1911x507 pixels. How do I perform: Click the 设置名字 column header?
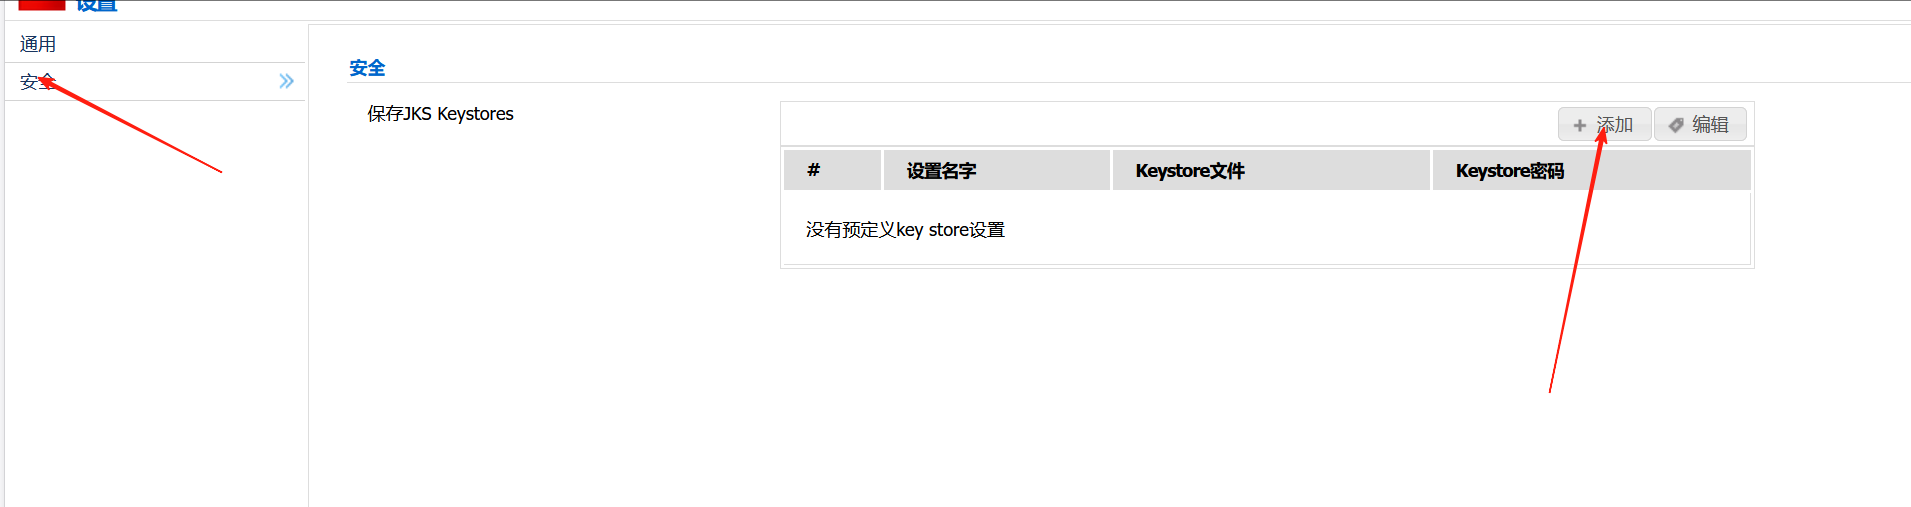[x=997, y=170]
